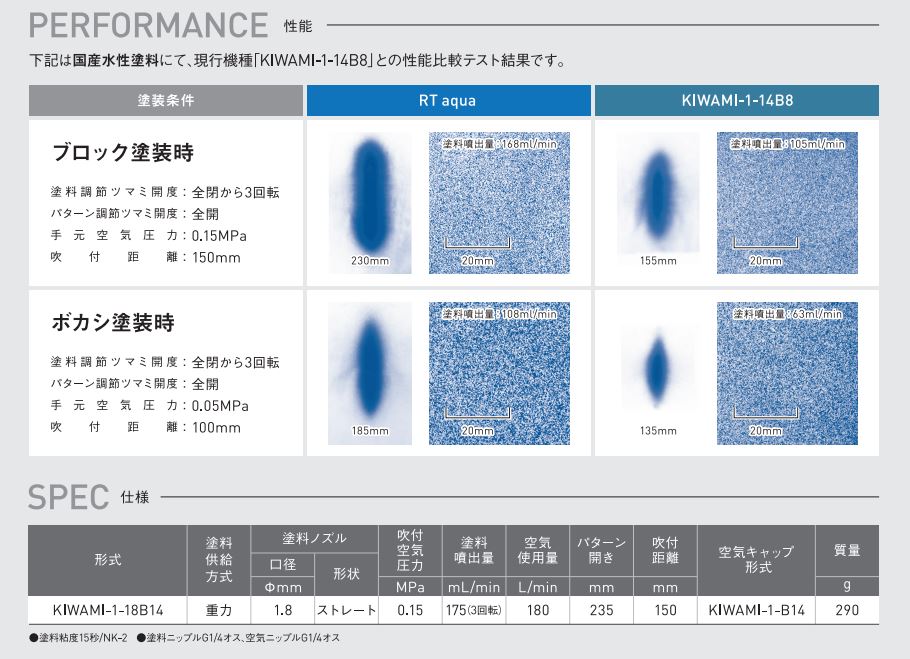Select the MPa unit cell

tap(410, 586)
